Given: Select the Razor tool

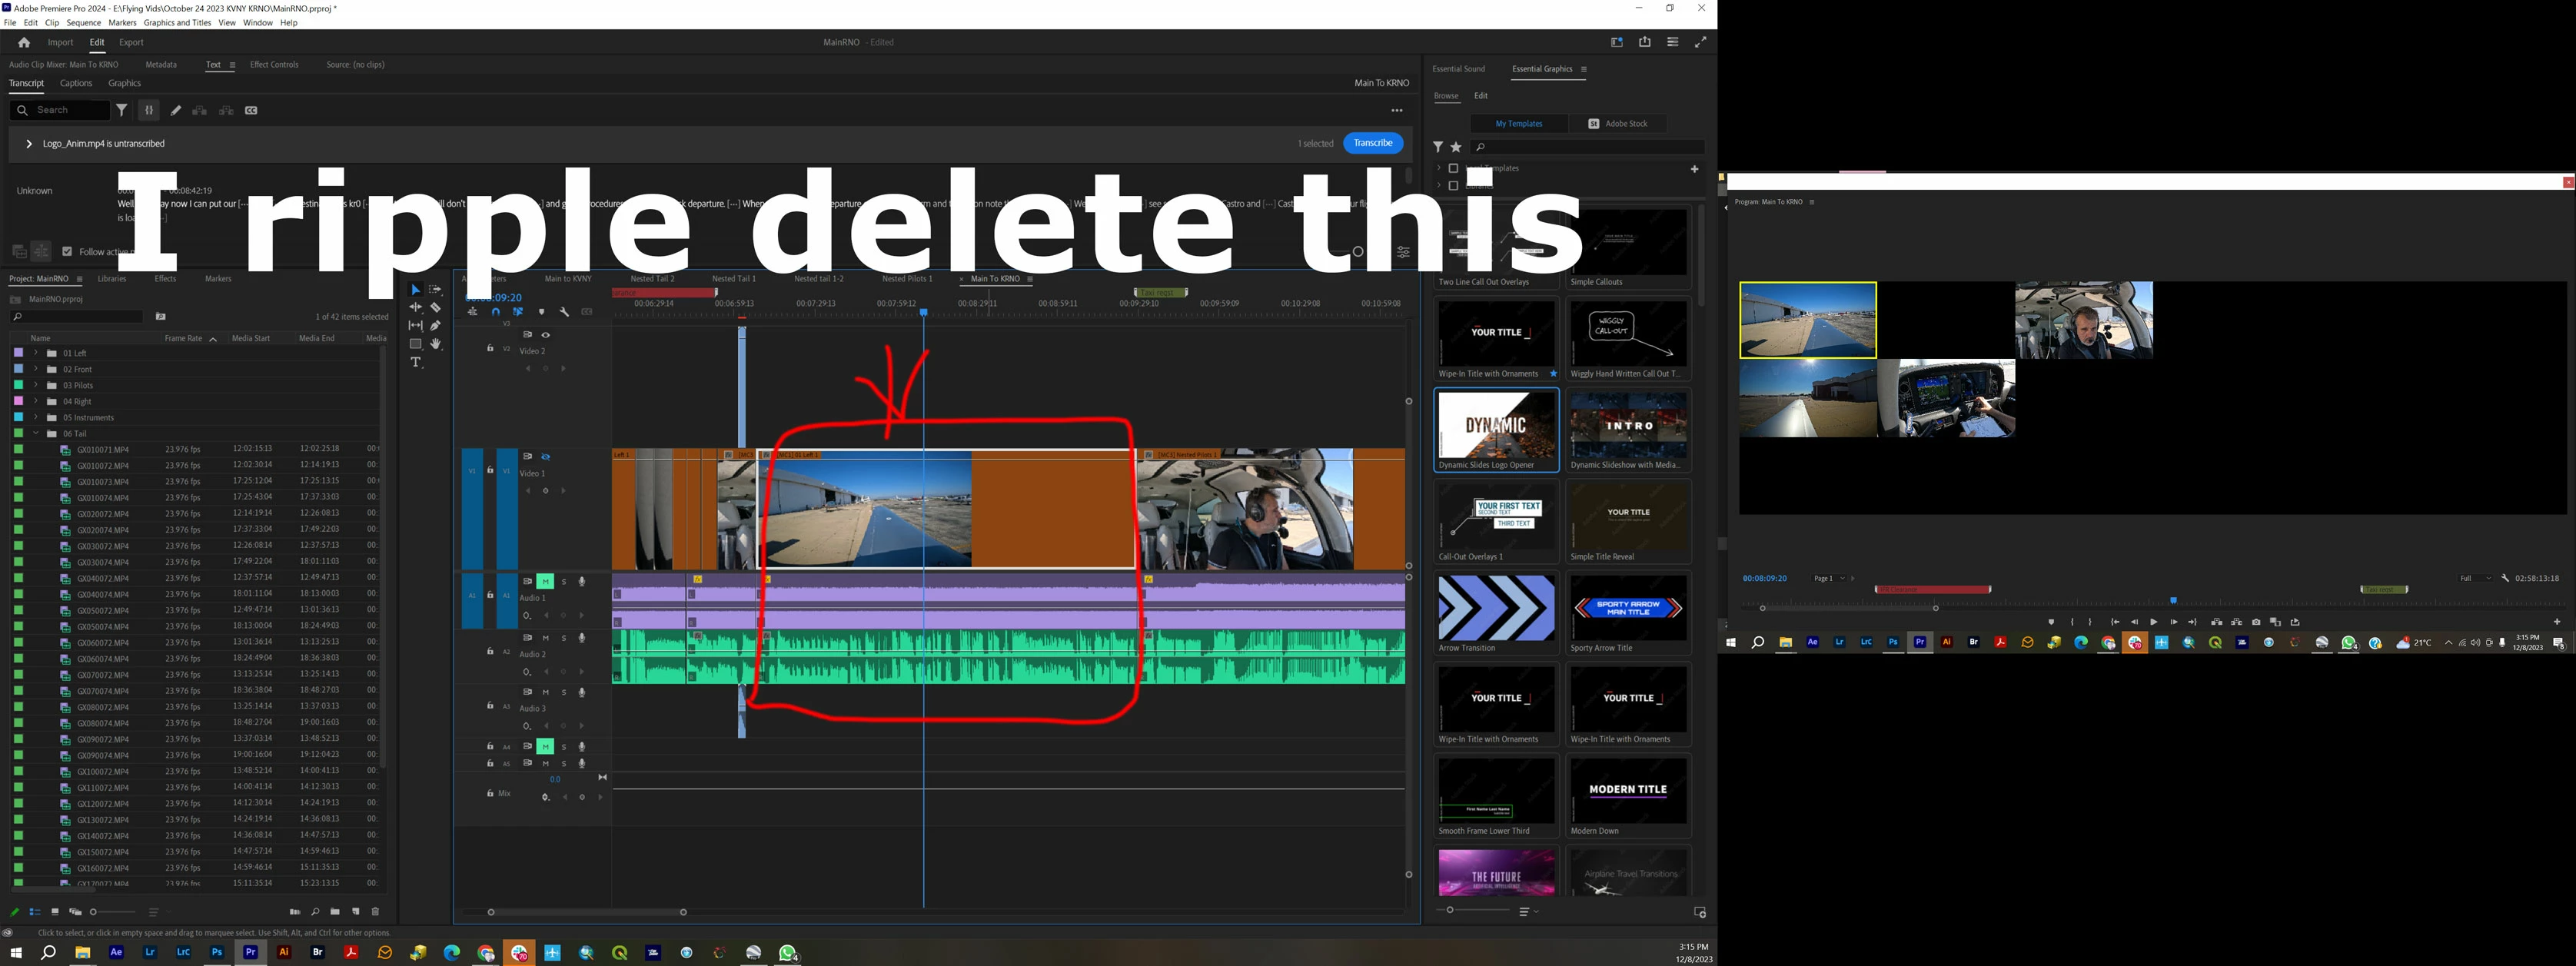Looking at the screenshot, I should click(x=436, y=308).
